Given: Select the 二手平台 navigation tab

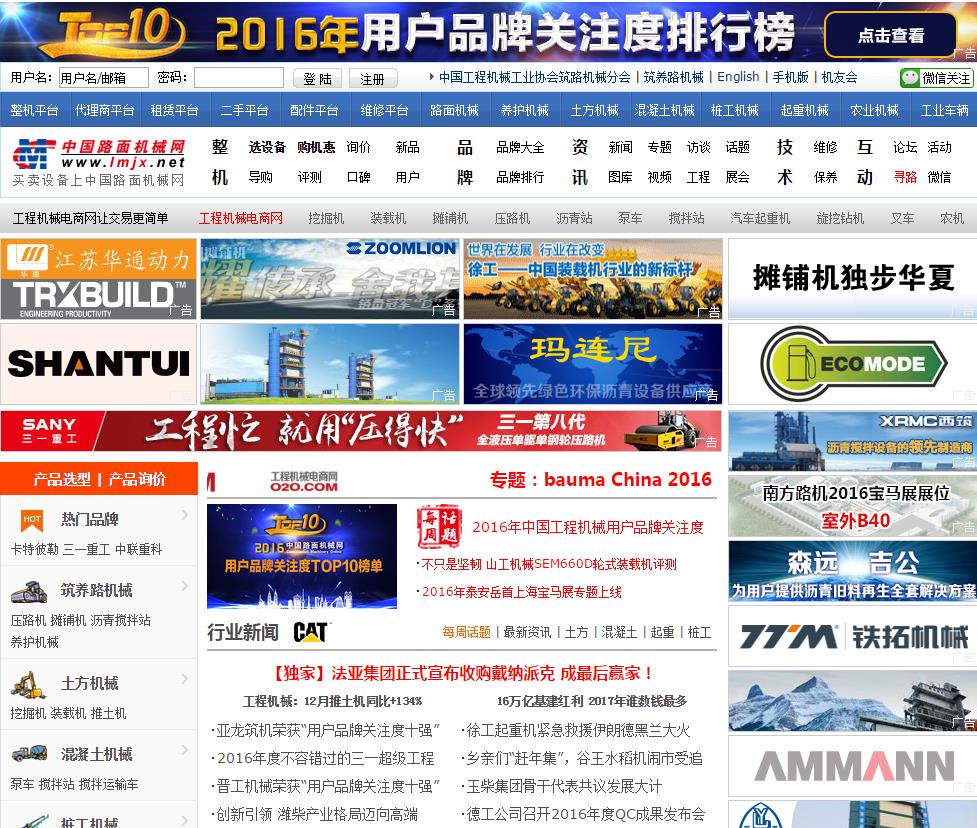Looking at the screenshot, I should point(244,110).
